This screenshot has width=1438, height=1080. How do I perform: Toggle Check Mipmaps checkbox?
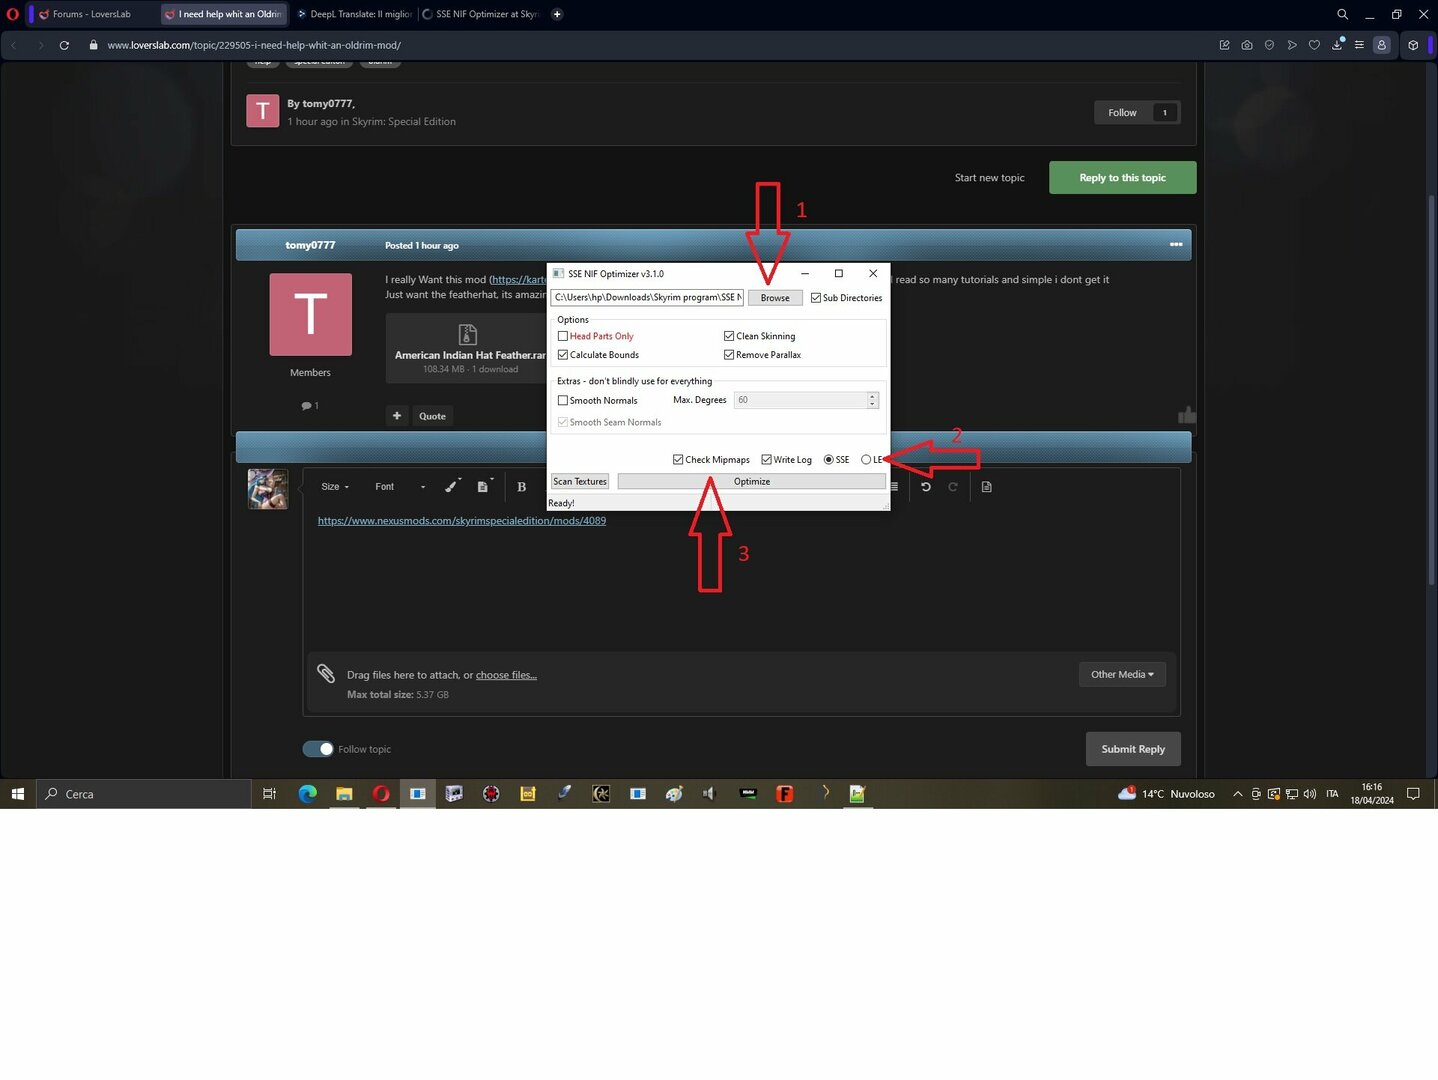(x=678, y=460)
